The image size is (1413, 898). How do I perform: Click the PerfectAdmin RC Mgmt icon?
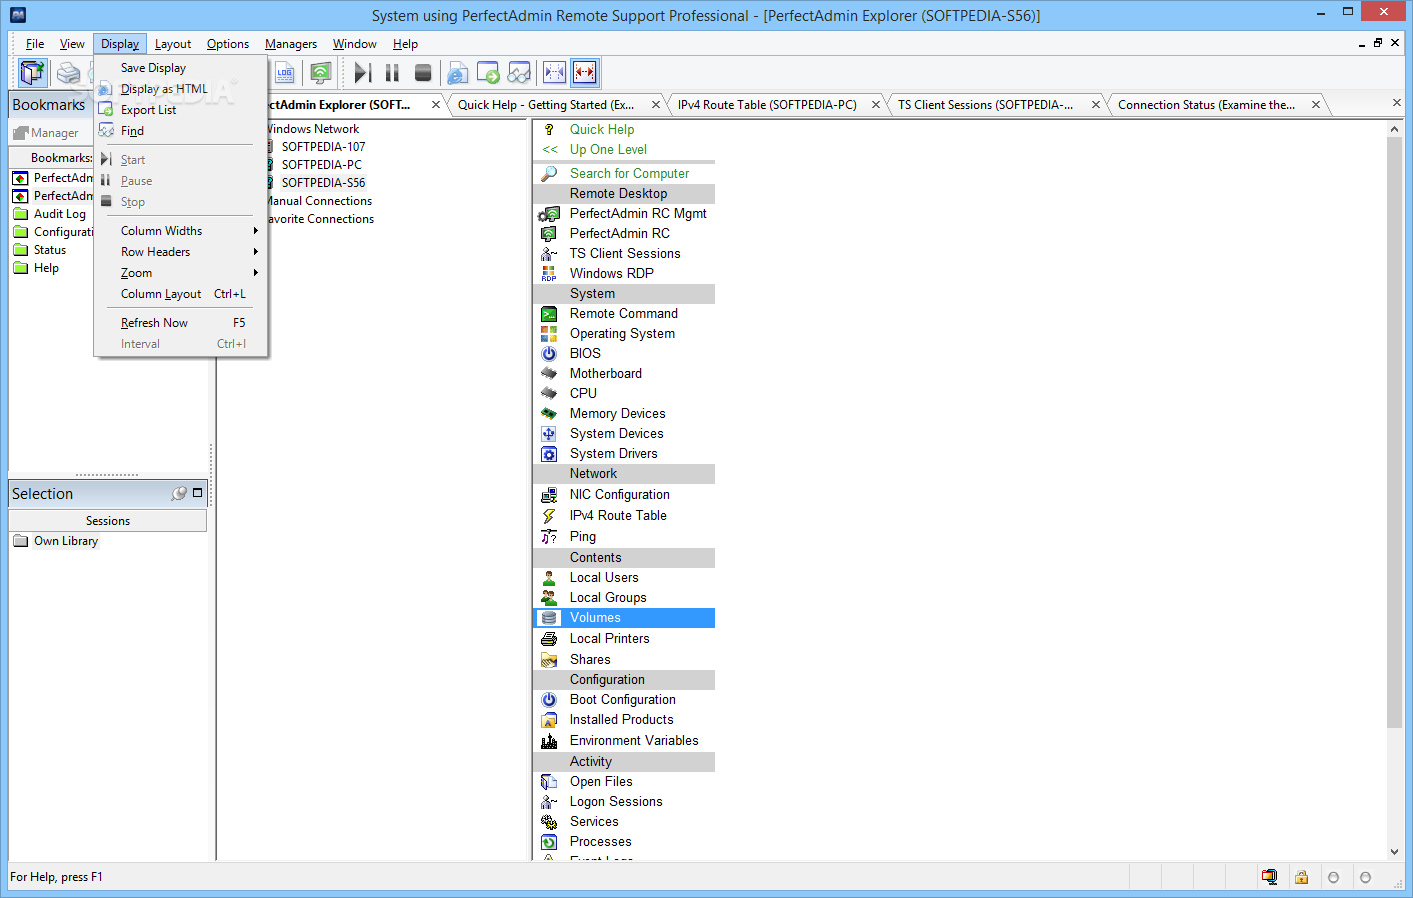pyautogui.click(x=549, y=213)
